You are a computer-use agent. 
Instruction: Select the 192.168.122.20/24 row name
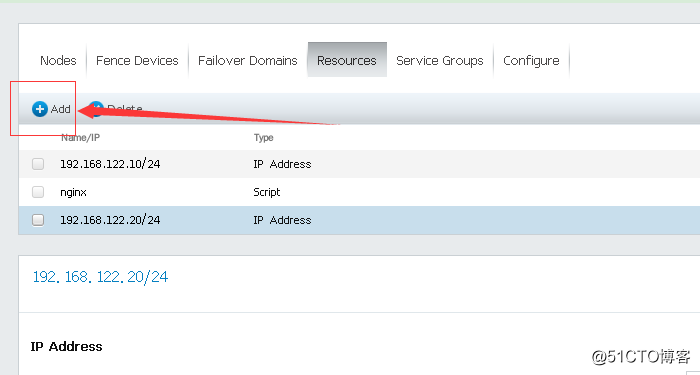click(110, 220)
